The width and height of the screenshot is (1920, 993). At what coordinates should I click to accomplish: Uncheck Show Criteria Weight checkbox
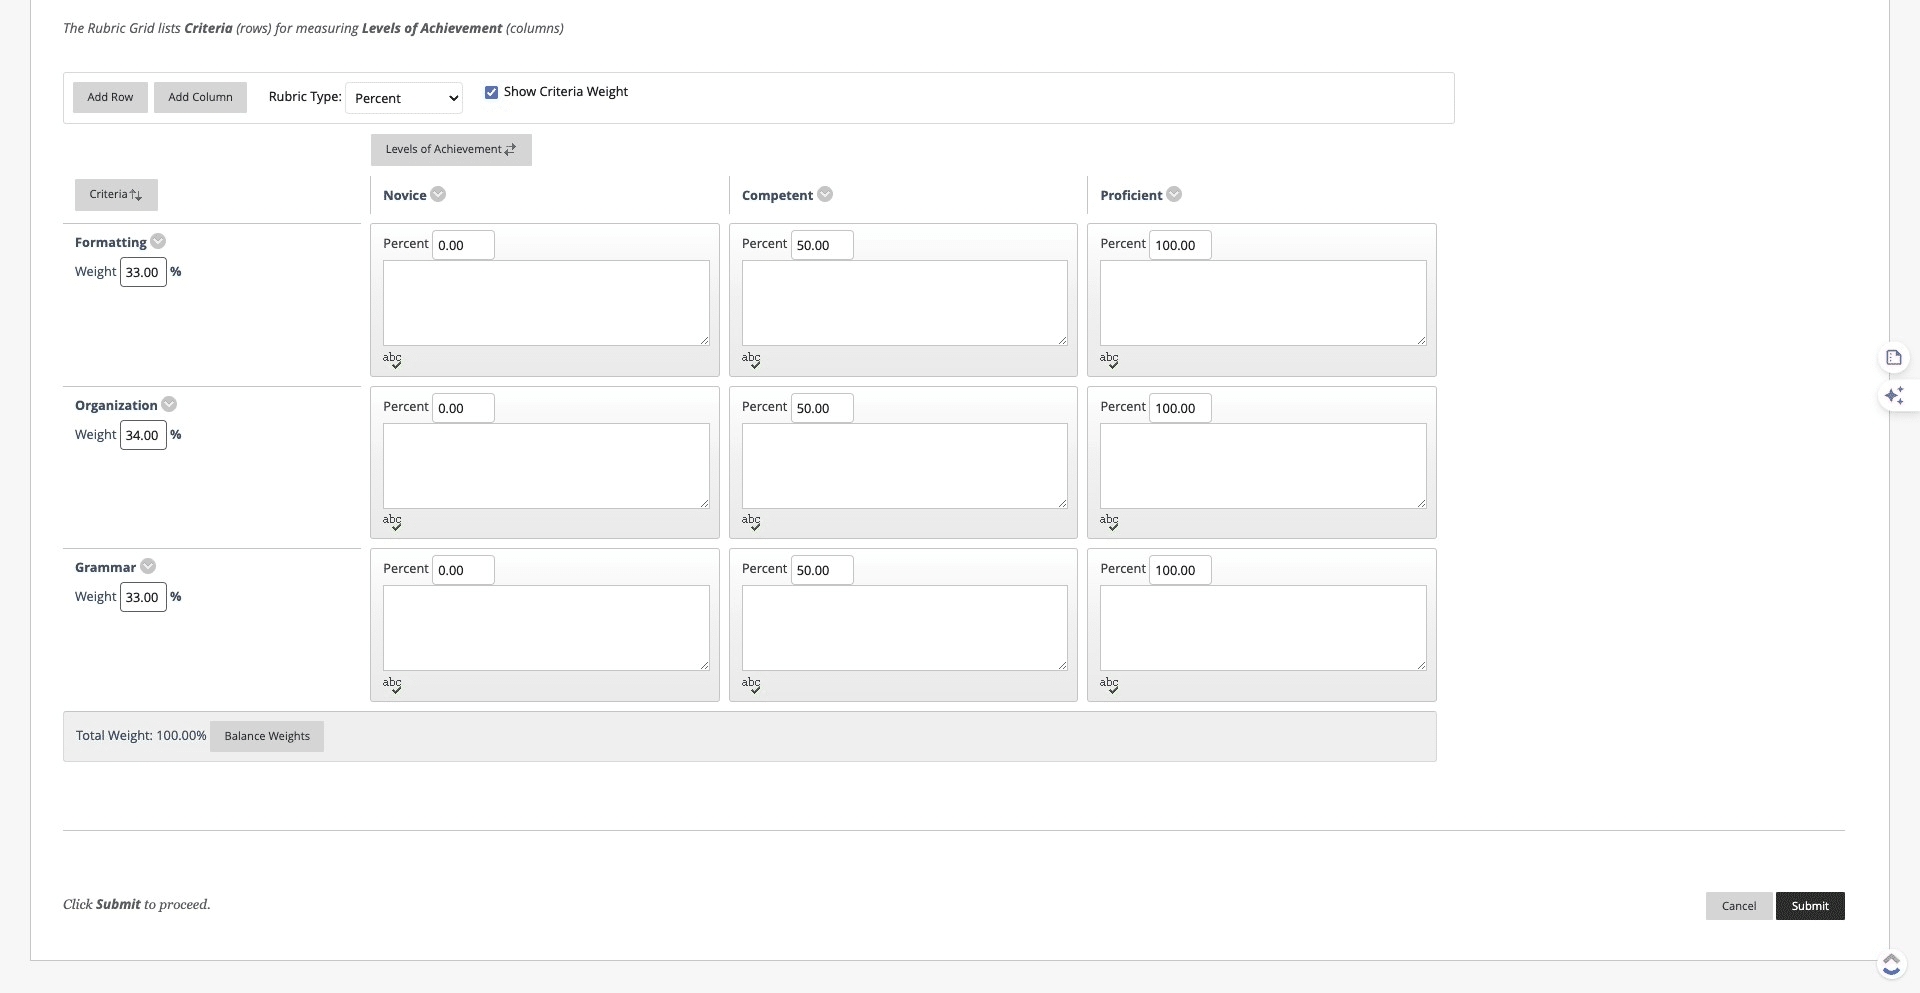pyautogui.click(x=491, y=93)
